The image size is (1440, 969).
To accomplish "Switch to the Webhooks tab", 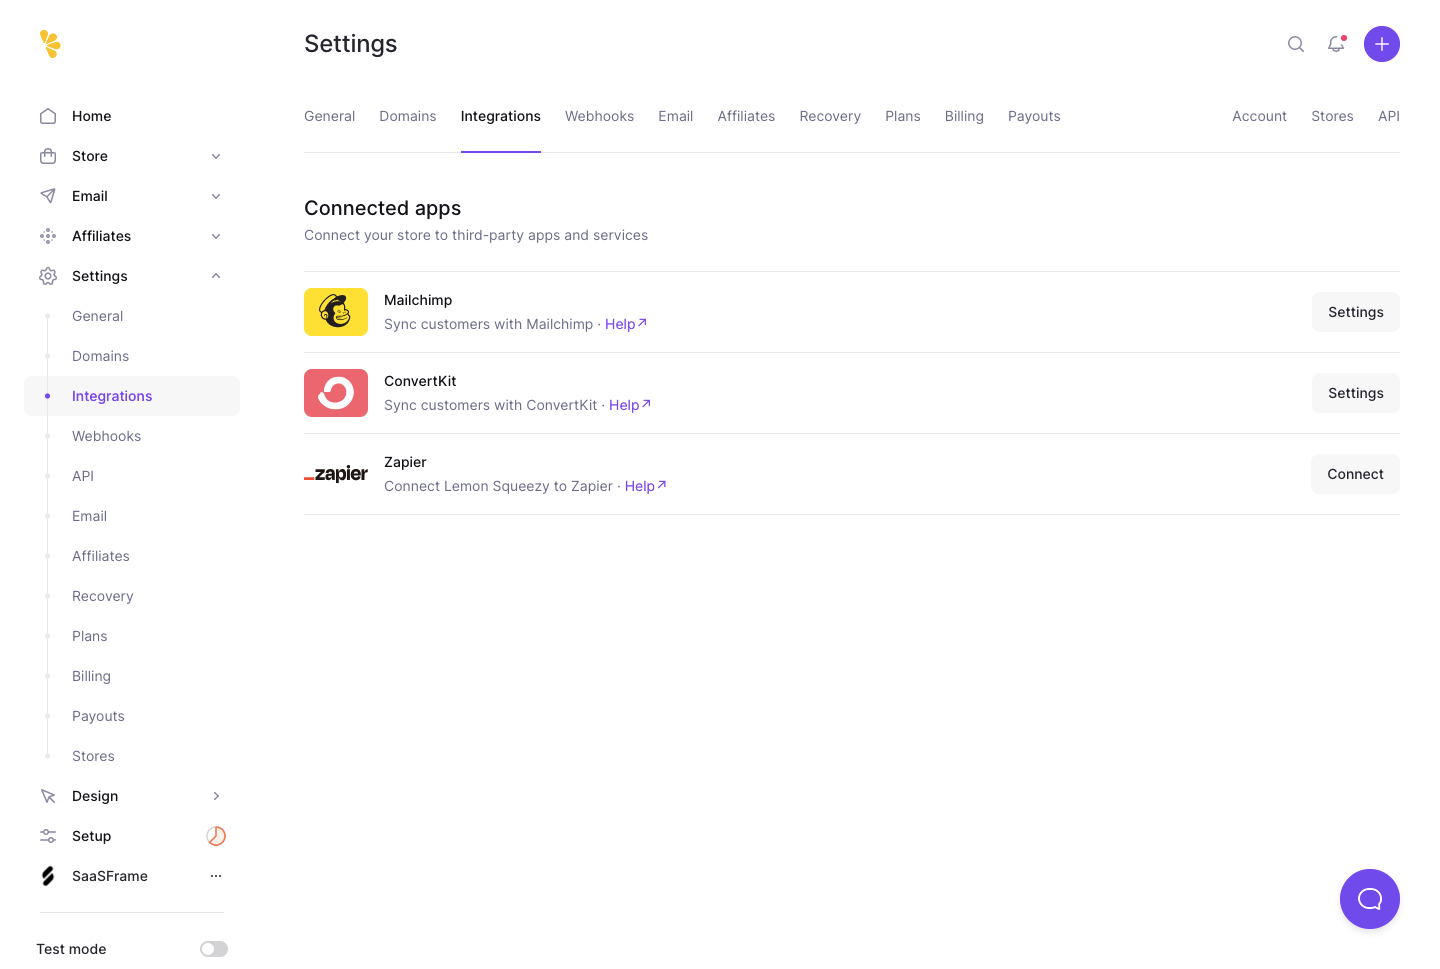I will point(599,116).
